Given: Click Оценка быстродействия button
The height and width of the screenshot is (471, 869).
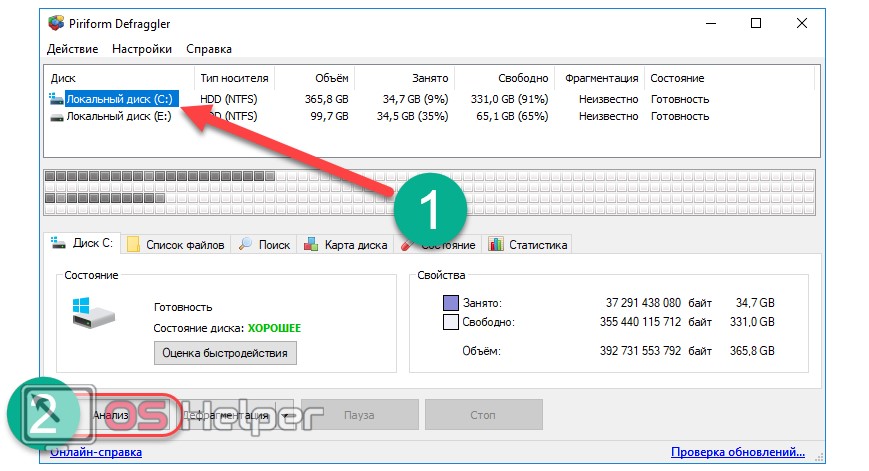Looking at the screenshot, I should (x=225, y=353).
